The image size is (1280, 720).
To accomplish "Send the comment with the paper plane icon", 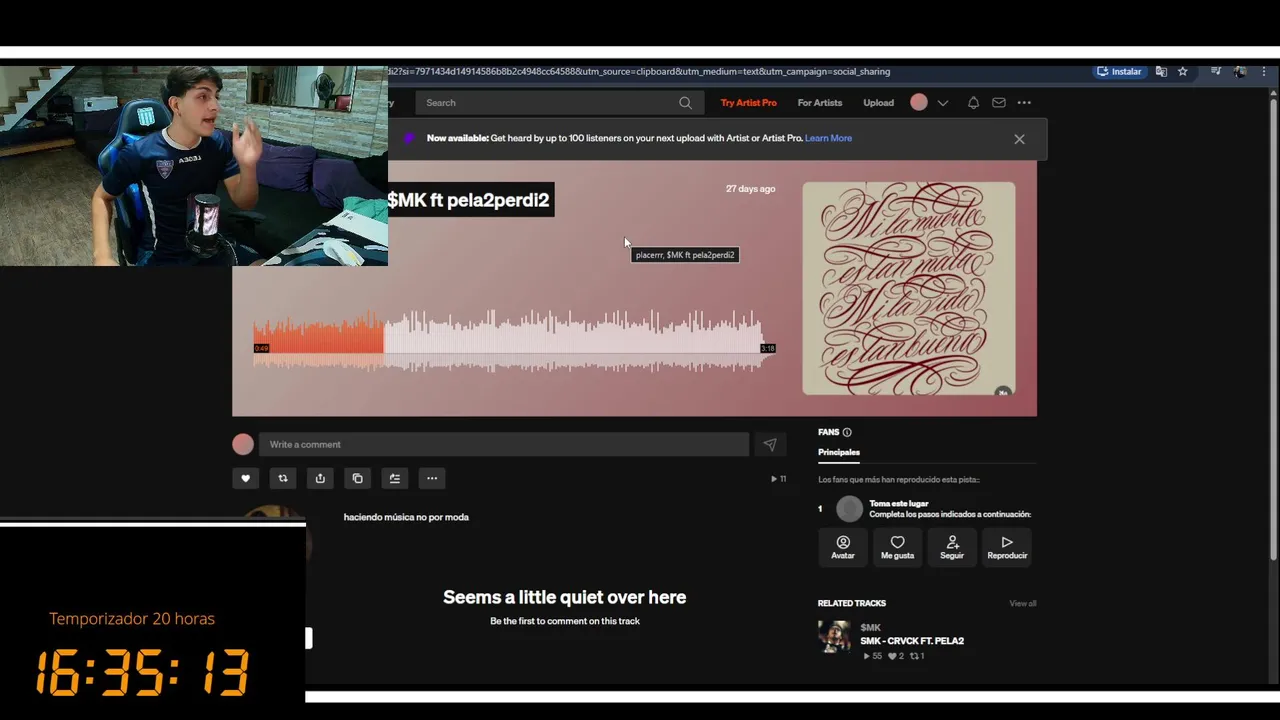I will click(x=770, y=445).
